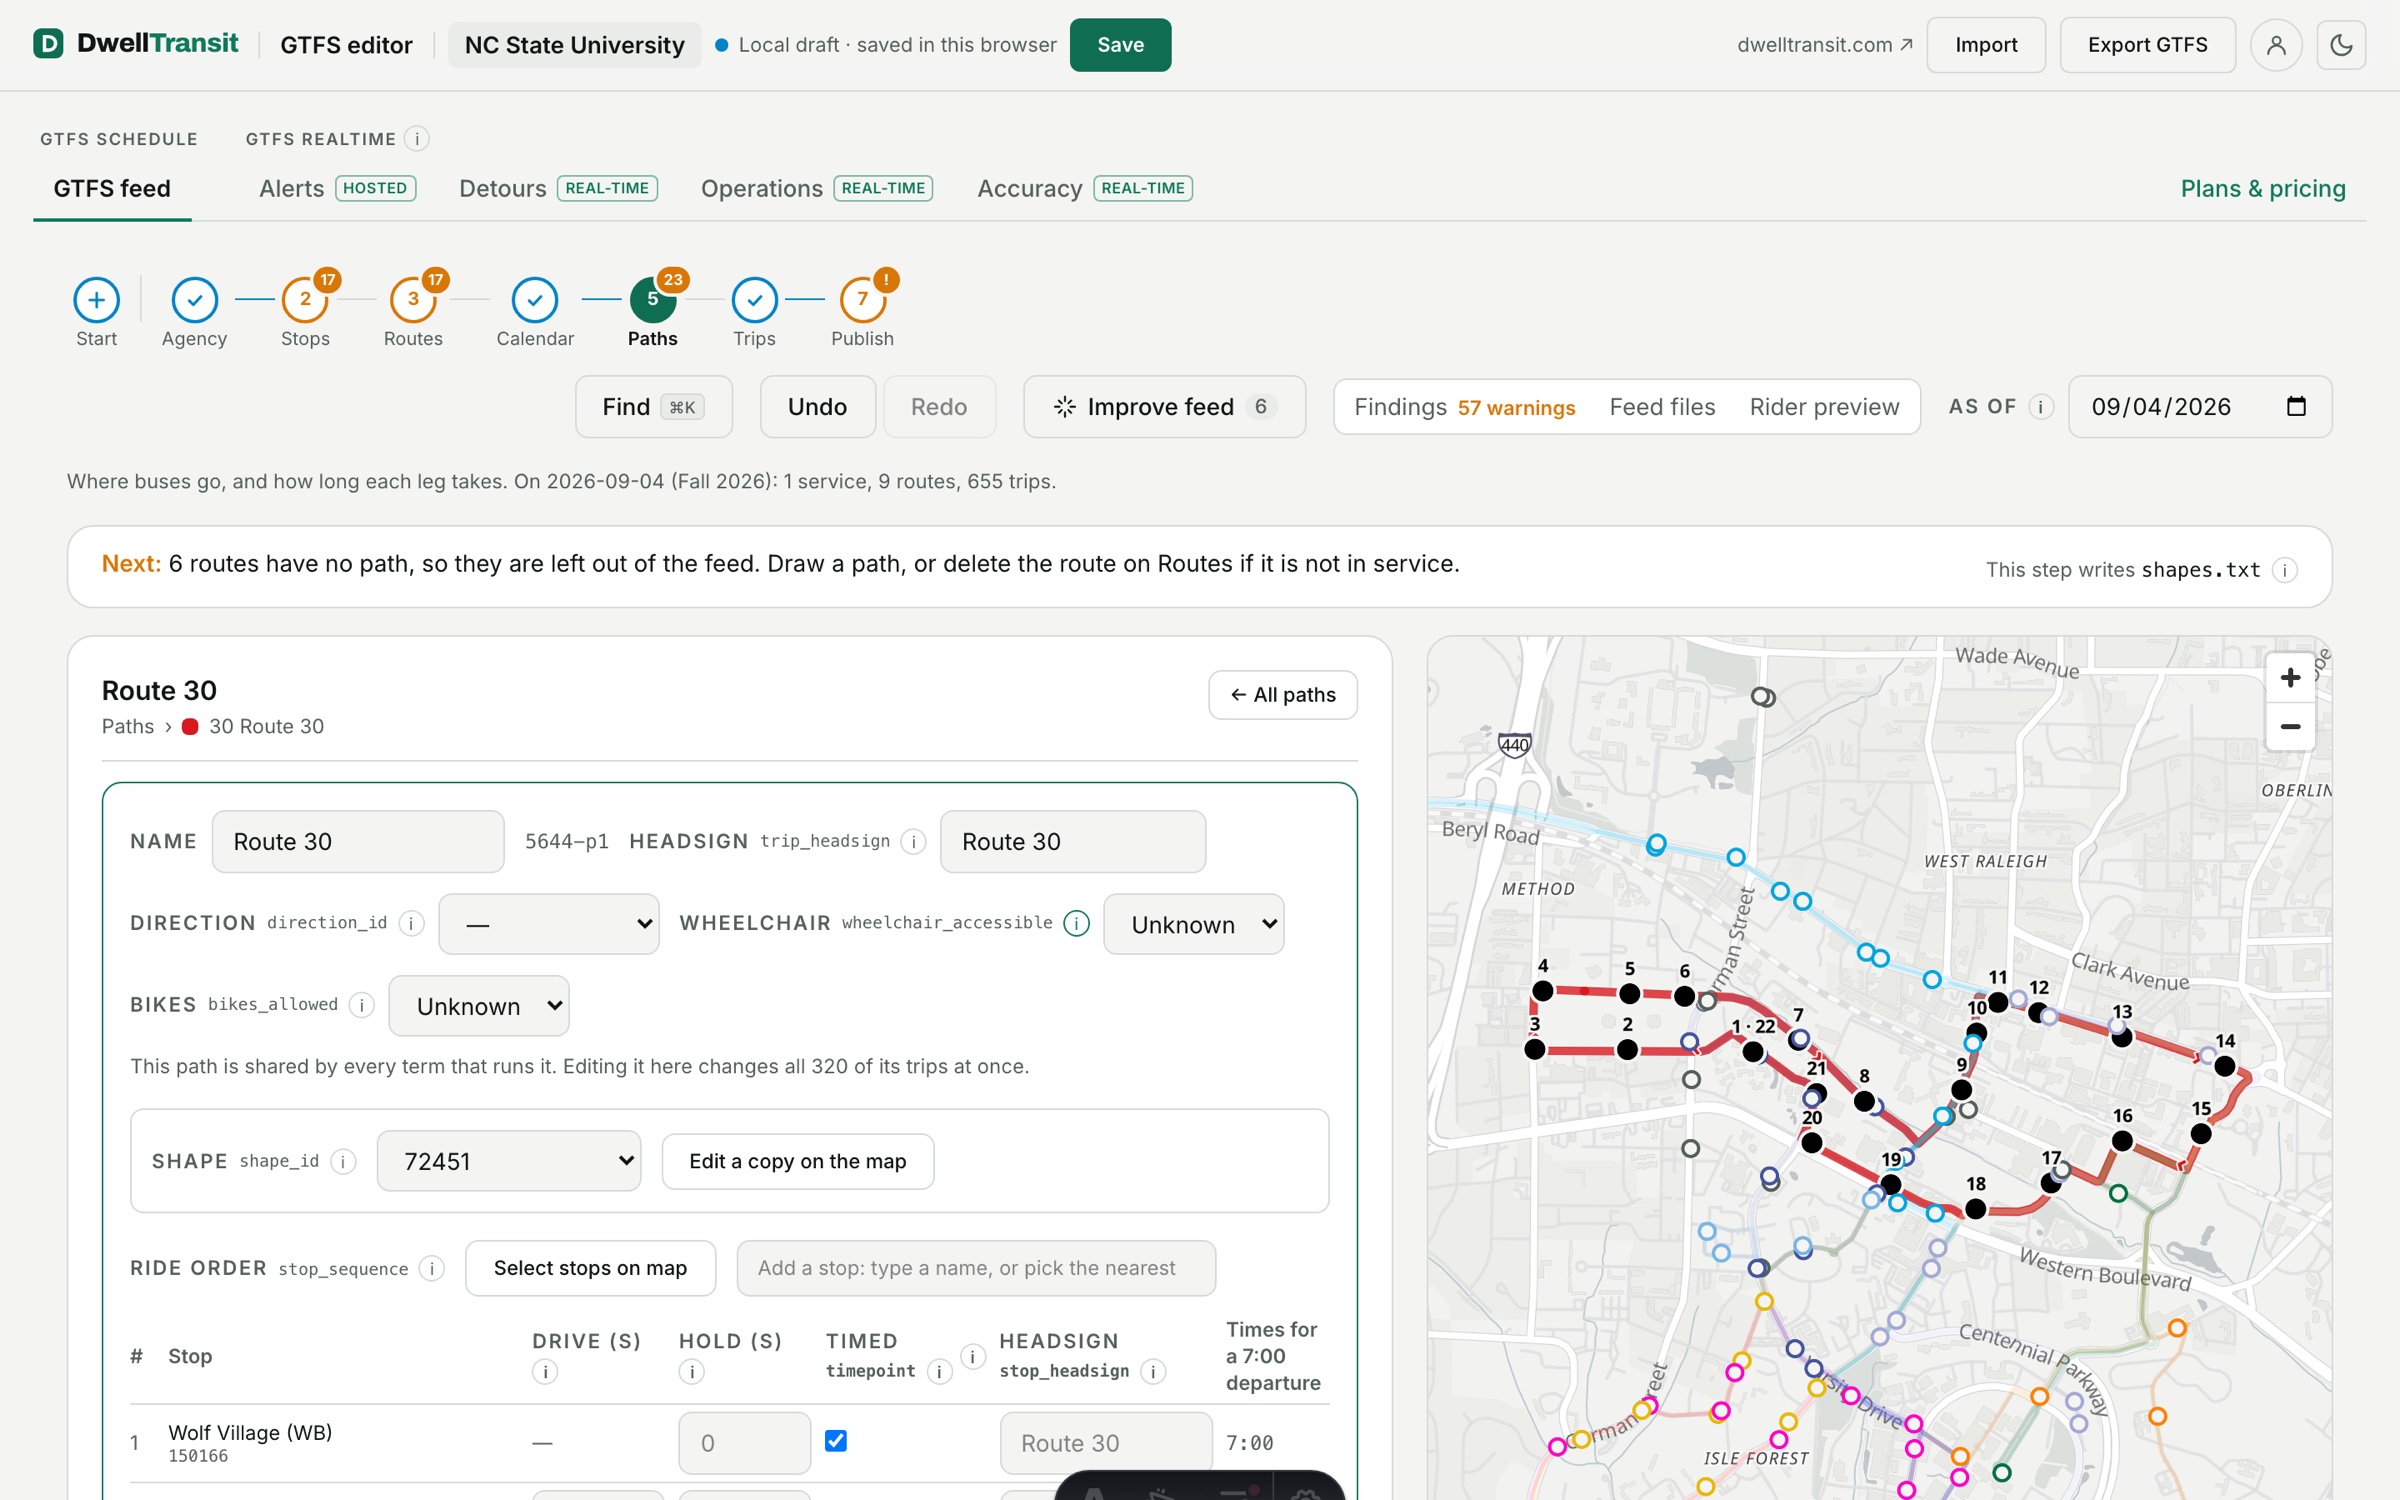This screenshot has width=2400, height=1500.
Task: Open Findings with 57 warnings
Action: (1465, 407)
